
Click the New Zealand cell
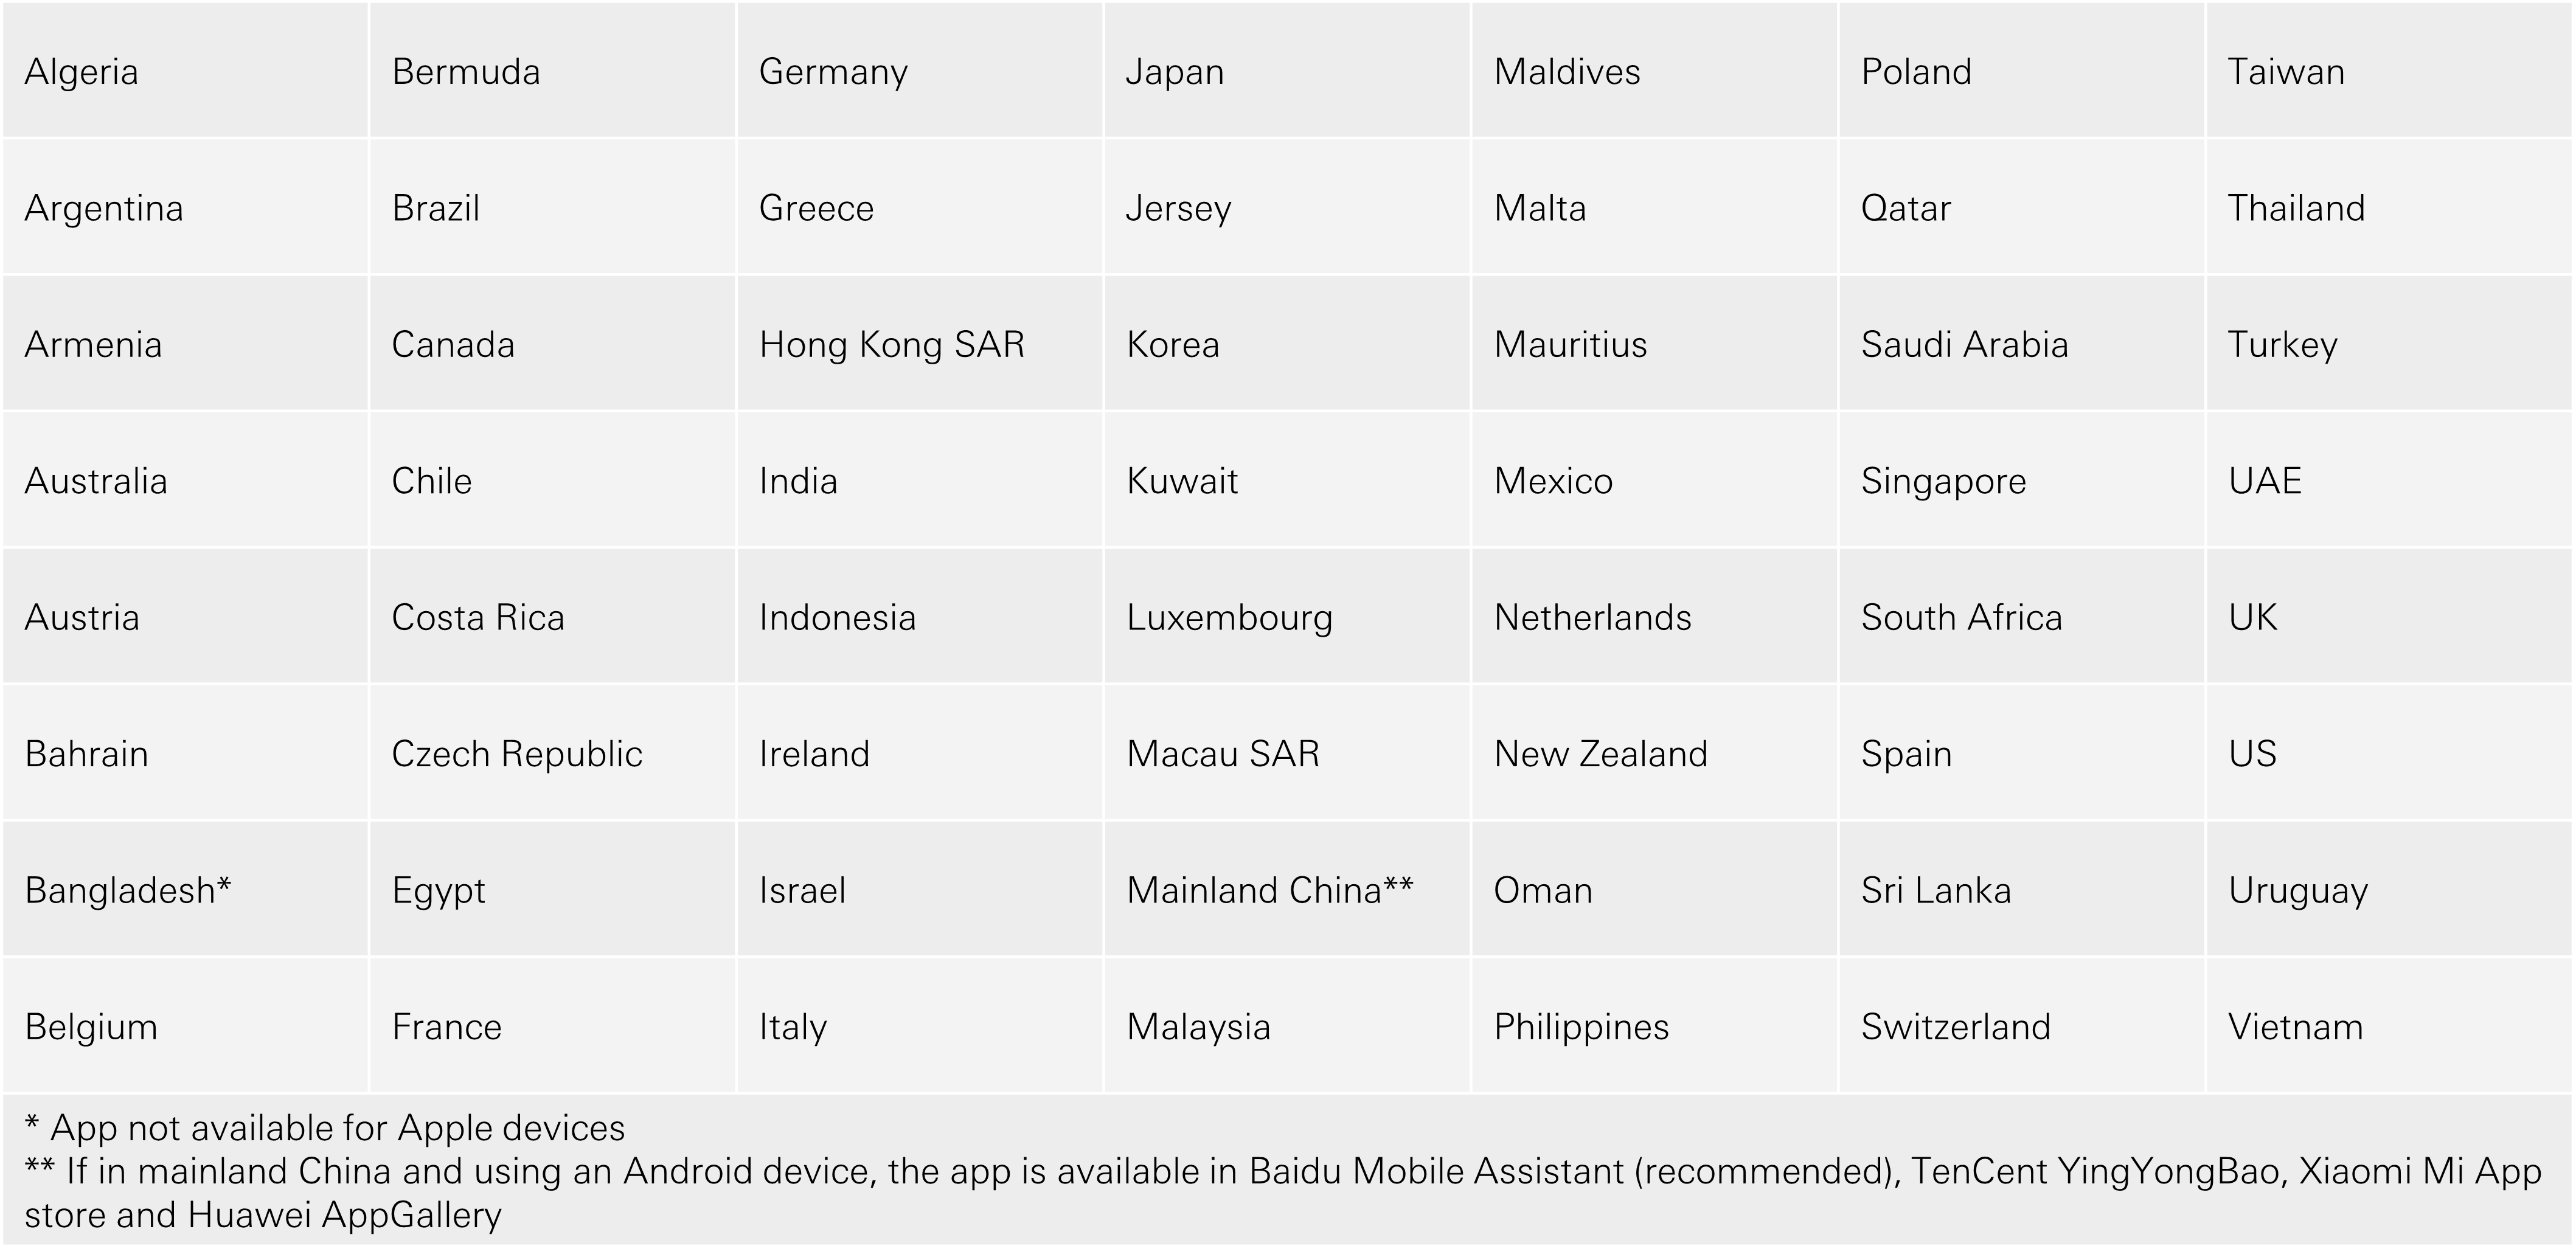(x=1654, y=752)
